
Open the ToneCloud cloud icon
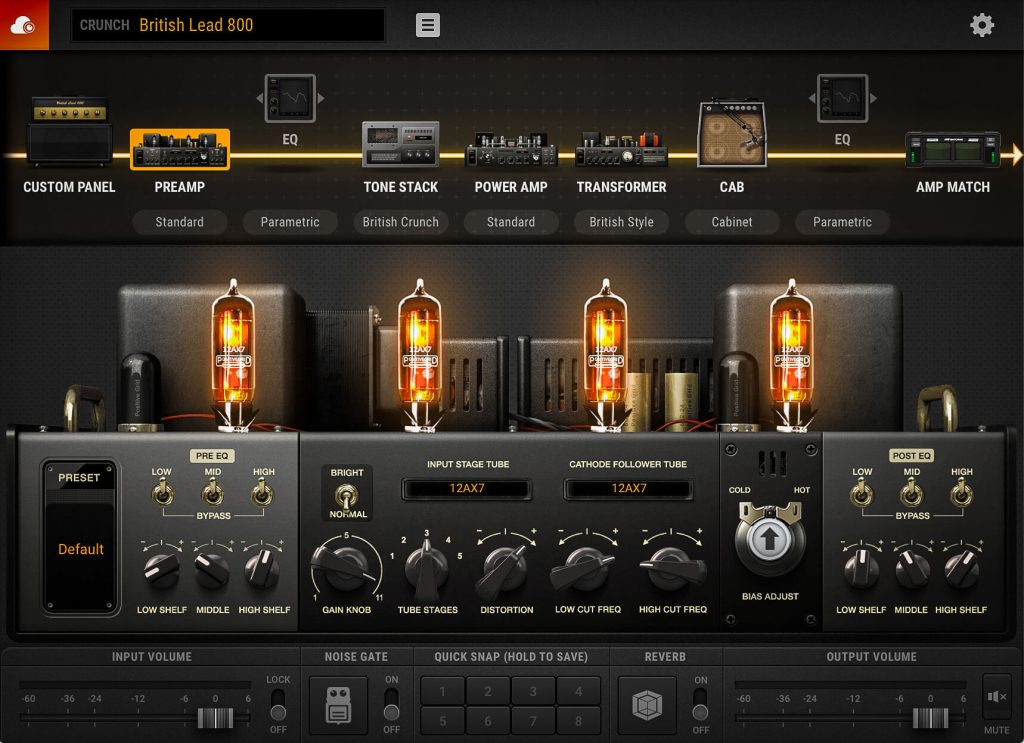24,25
